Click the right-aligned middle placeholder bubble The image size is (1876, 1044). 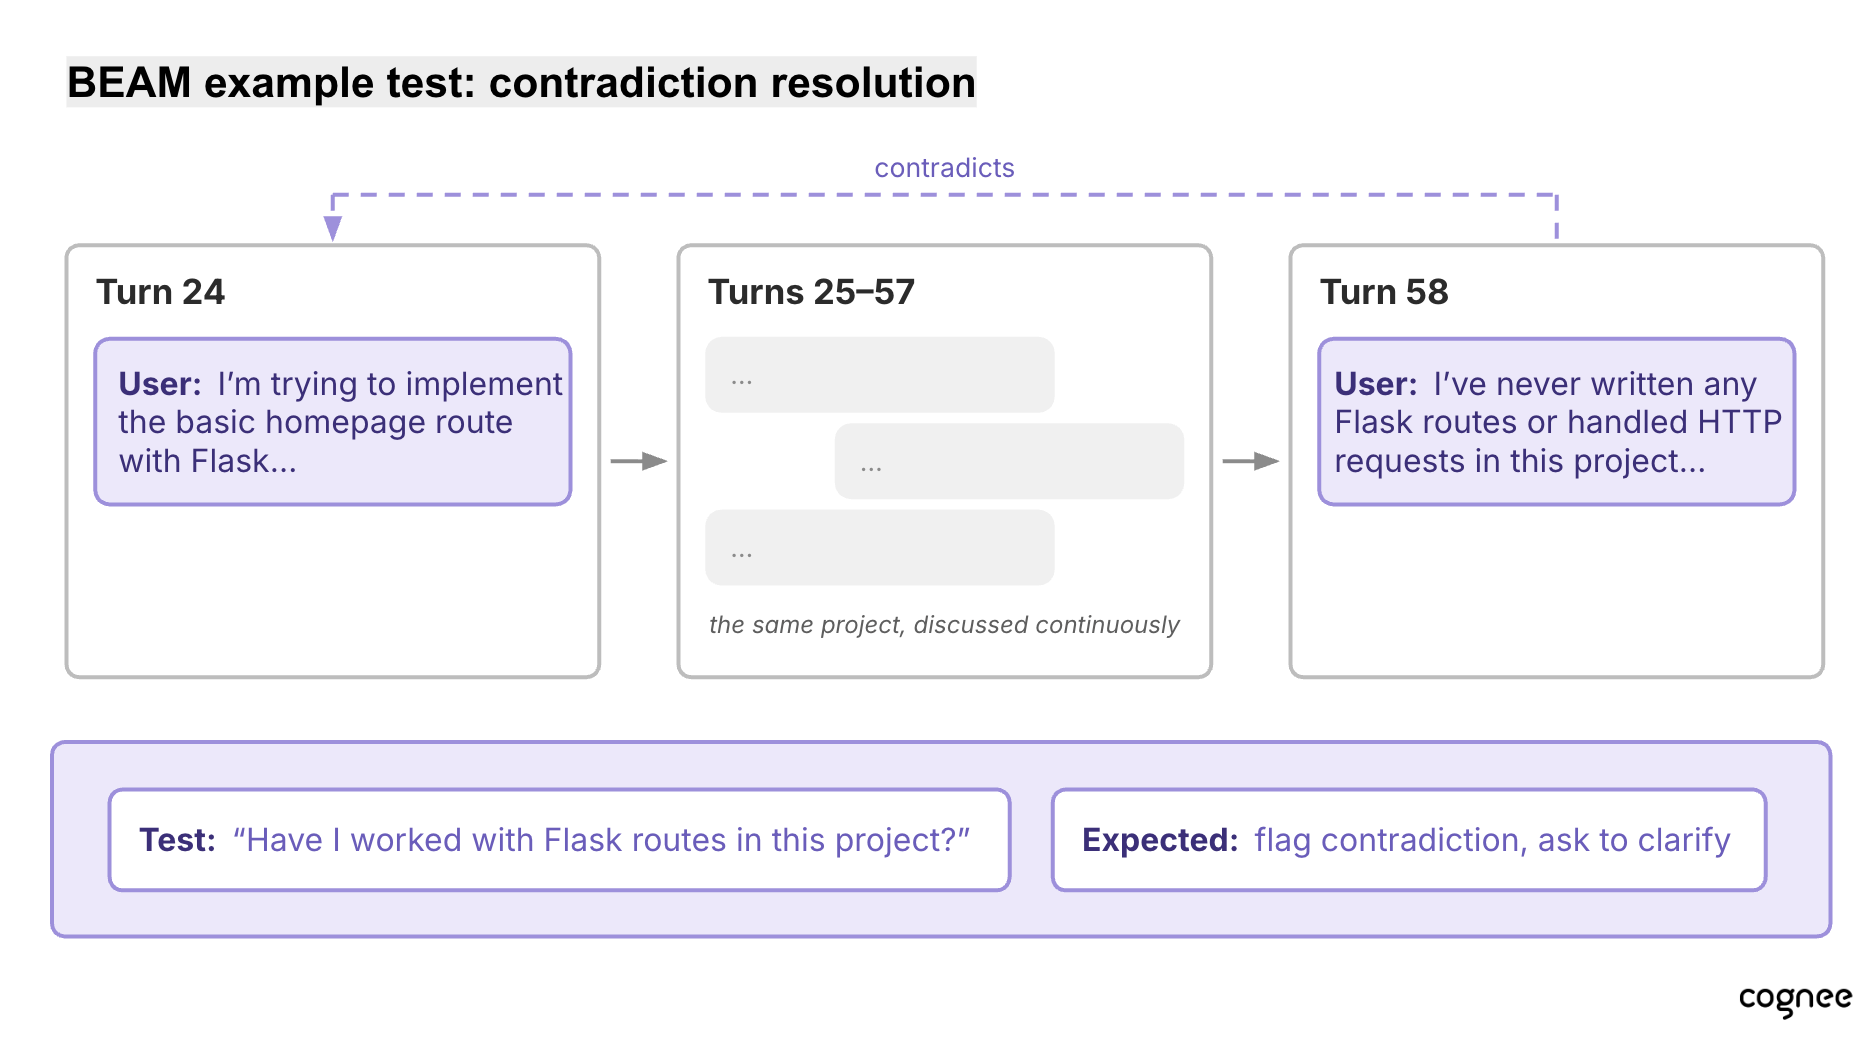(x=1009, y=461)
